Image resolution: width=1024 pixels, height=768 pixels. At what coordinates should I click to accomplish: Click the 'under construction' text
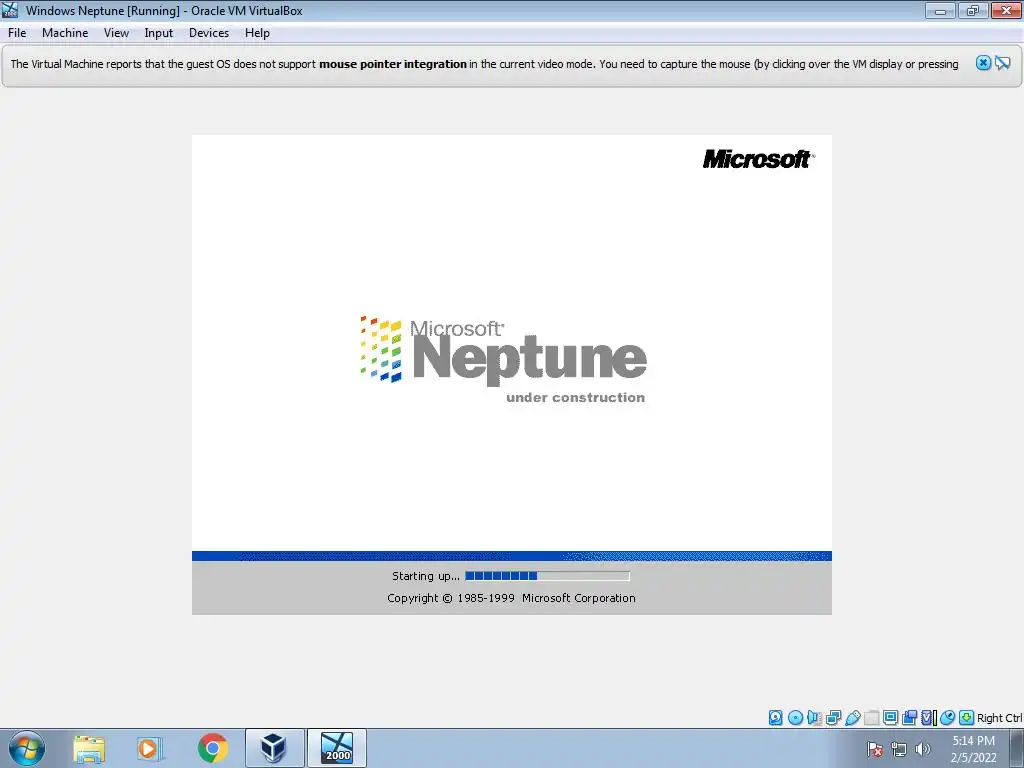(x=575, y=397)
